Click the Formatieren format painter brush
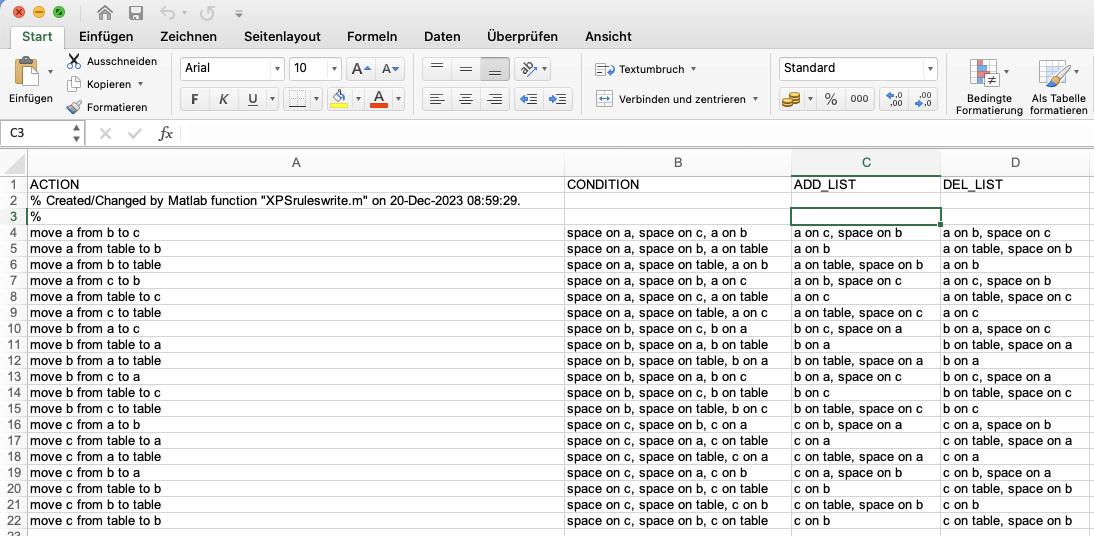 coord(75,107)
